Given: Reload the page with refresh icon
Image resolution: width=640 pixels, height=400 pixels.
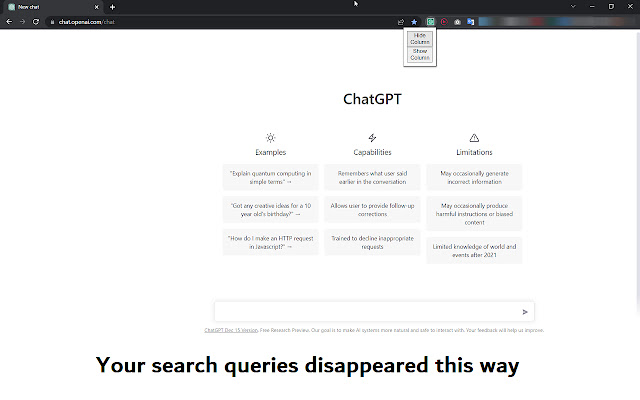Looking at the screenshot, I should click(36, 21).
